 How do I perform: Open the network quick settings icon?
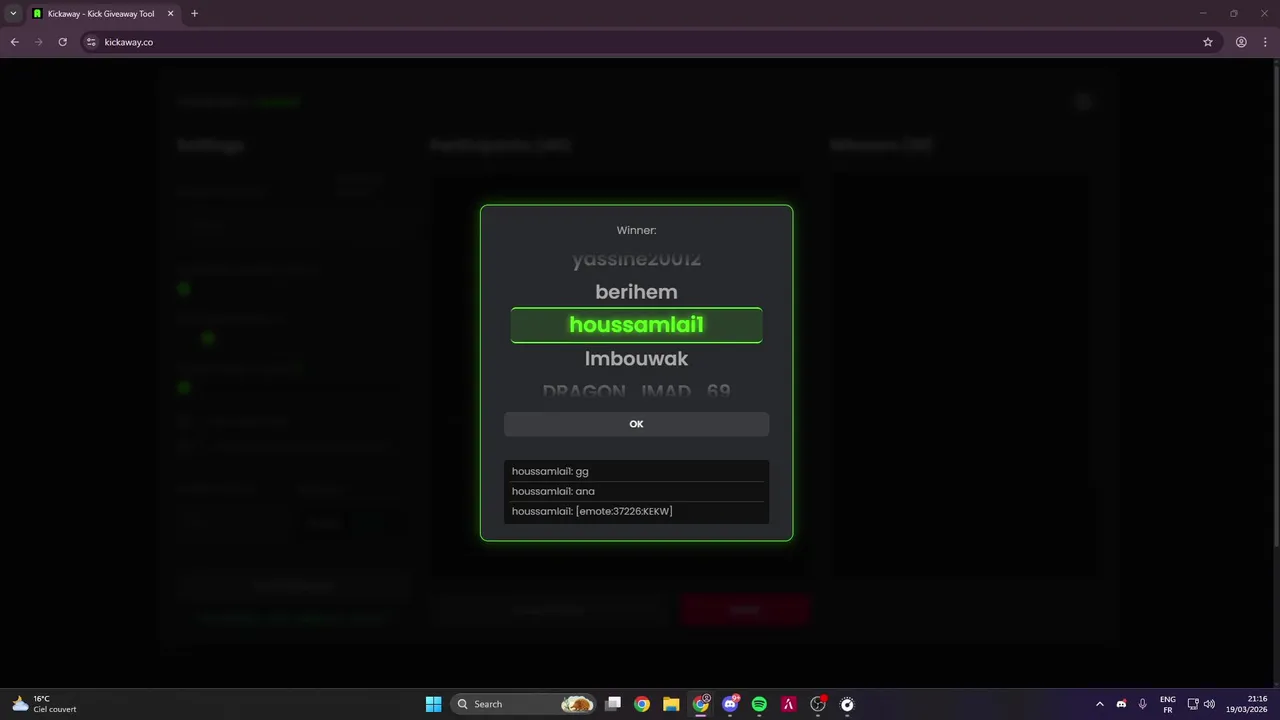coord(1193,704)
